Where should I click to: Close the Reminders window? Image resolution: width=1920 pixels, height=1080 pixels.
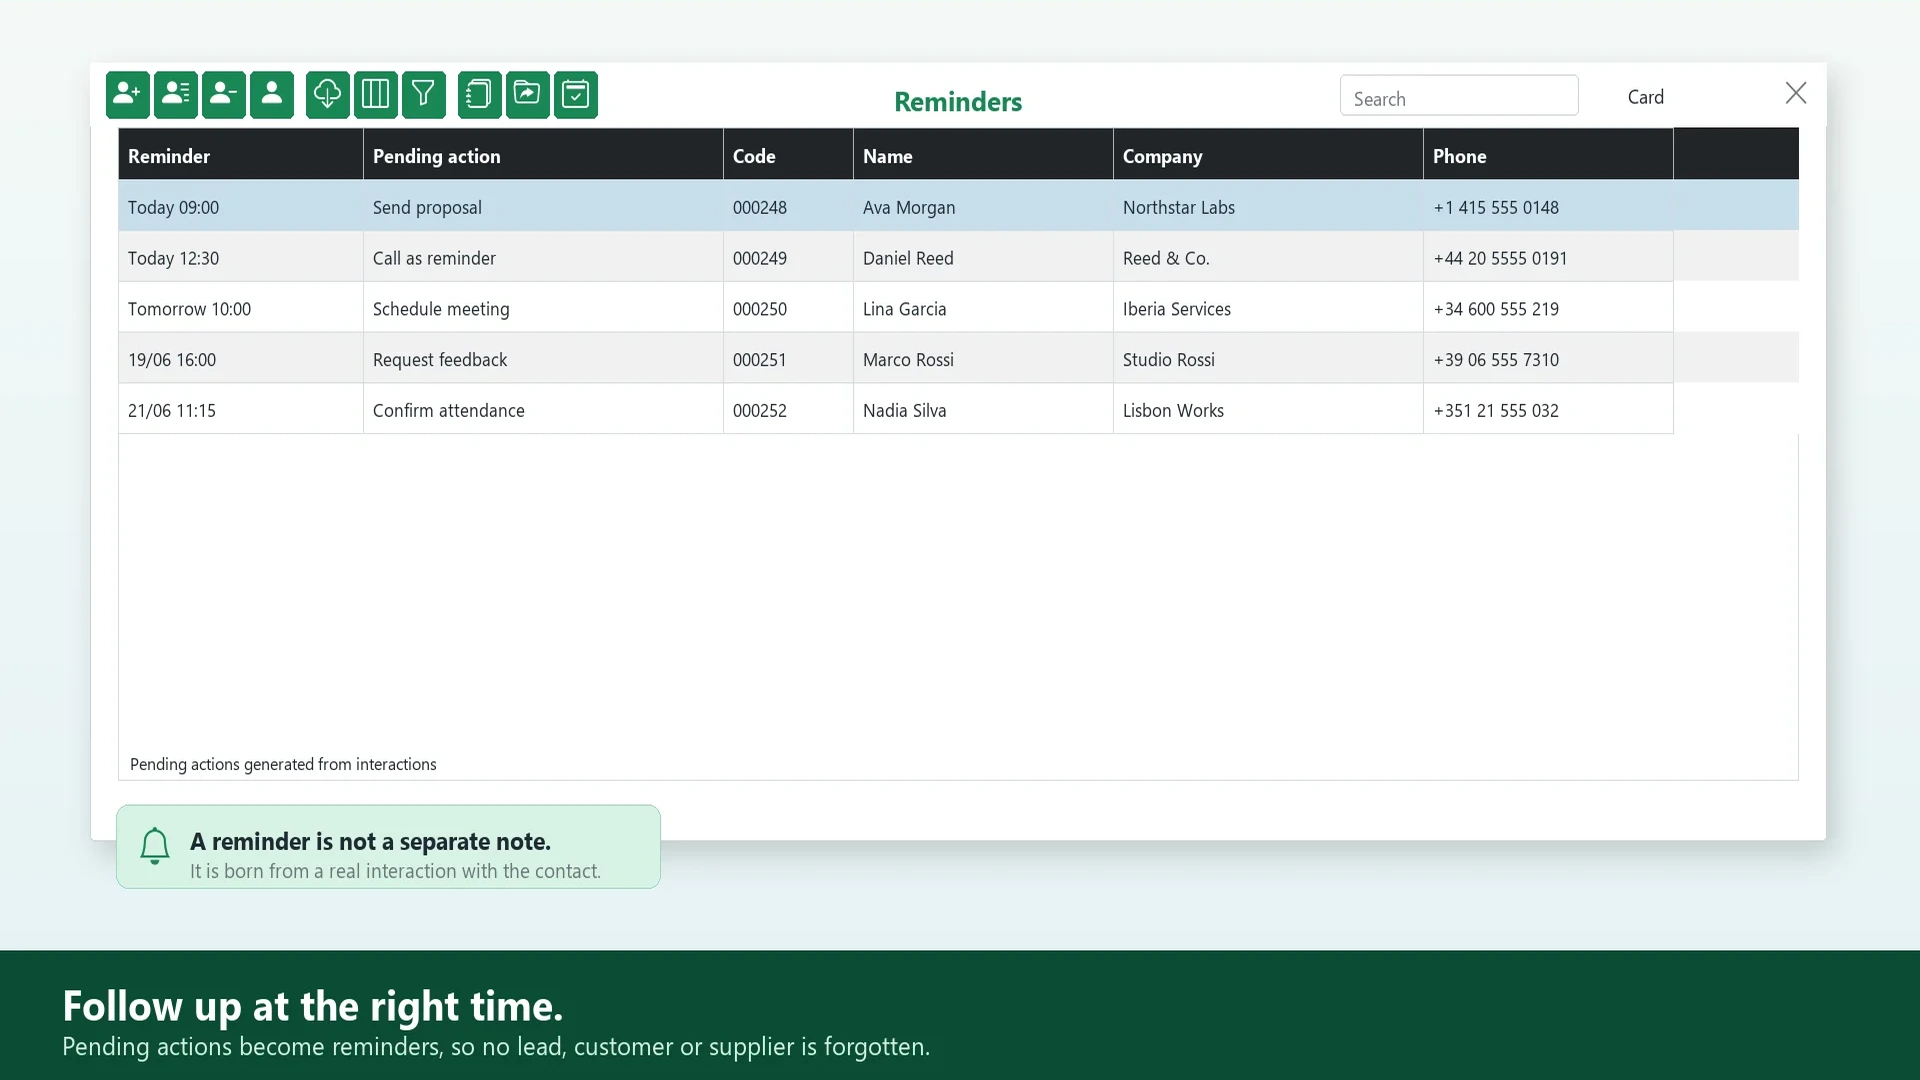[x=1796, y=93]
